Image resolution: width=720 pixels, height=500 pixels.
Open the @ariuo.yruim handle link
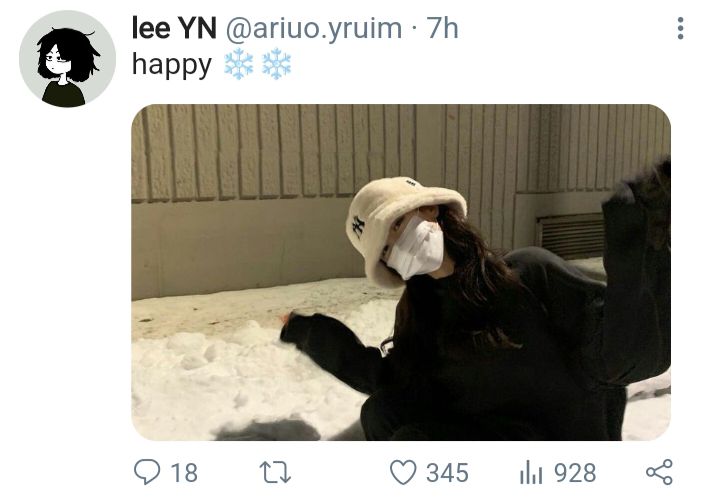[314, 29]
